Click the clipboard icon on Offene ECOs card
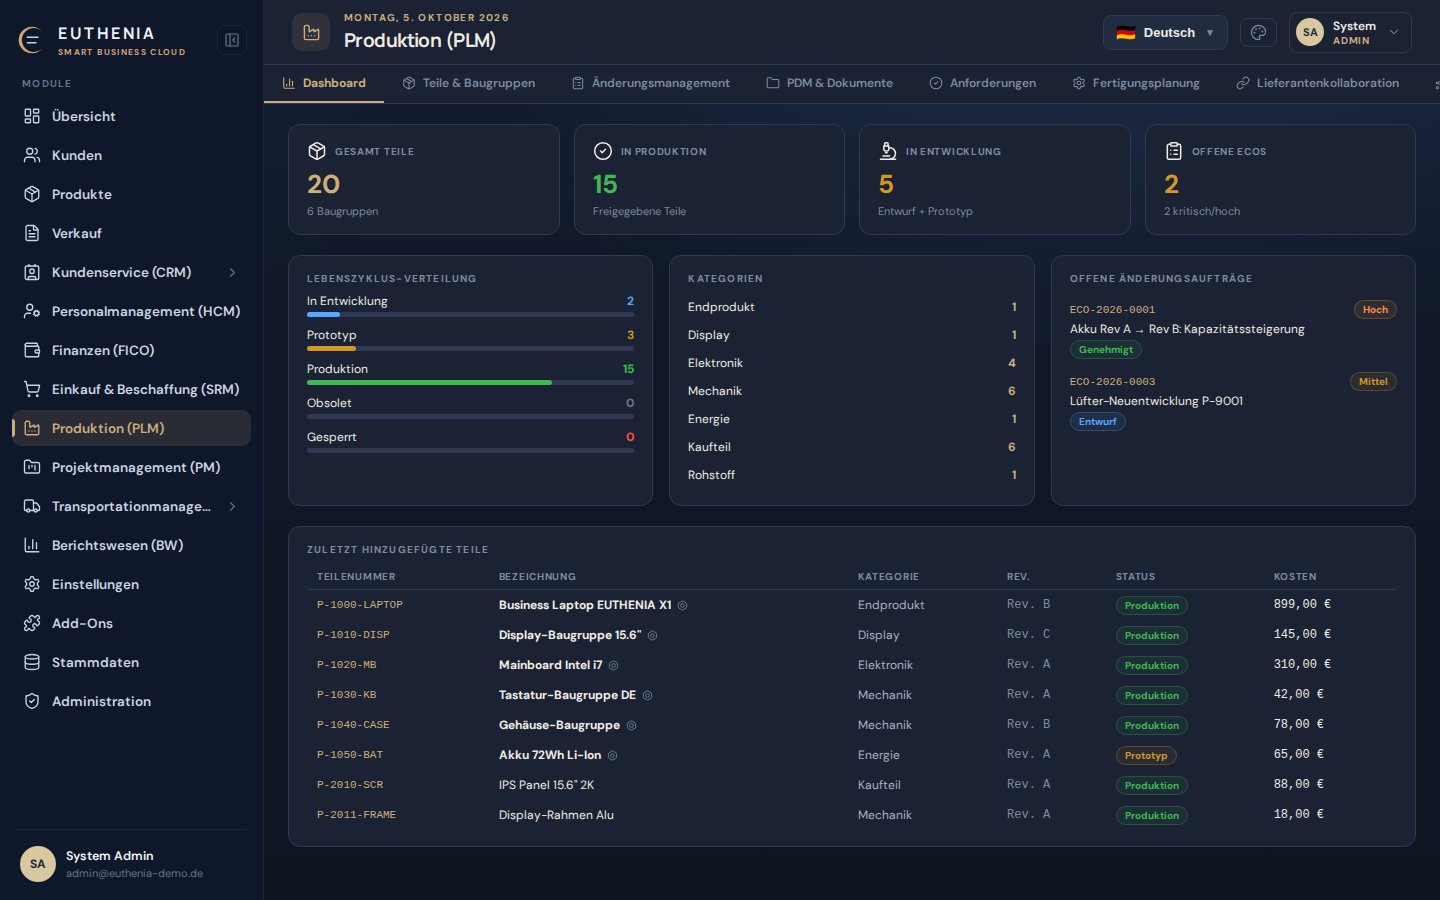 (1174, 151)
